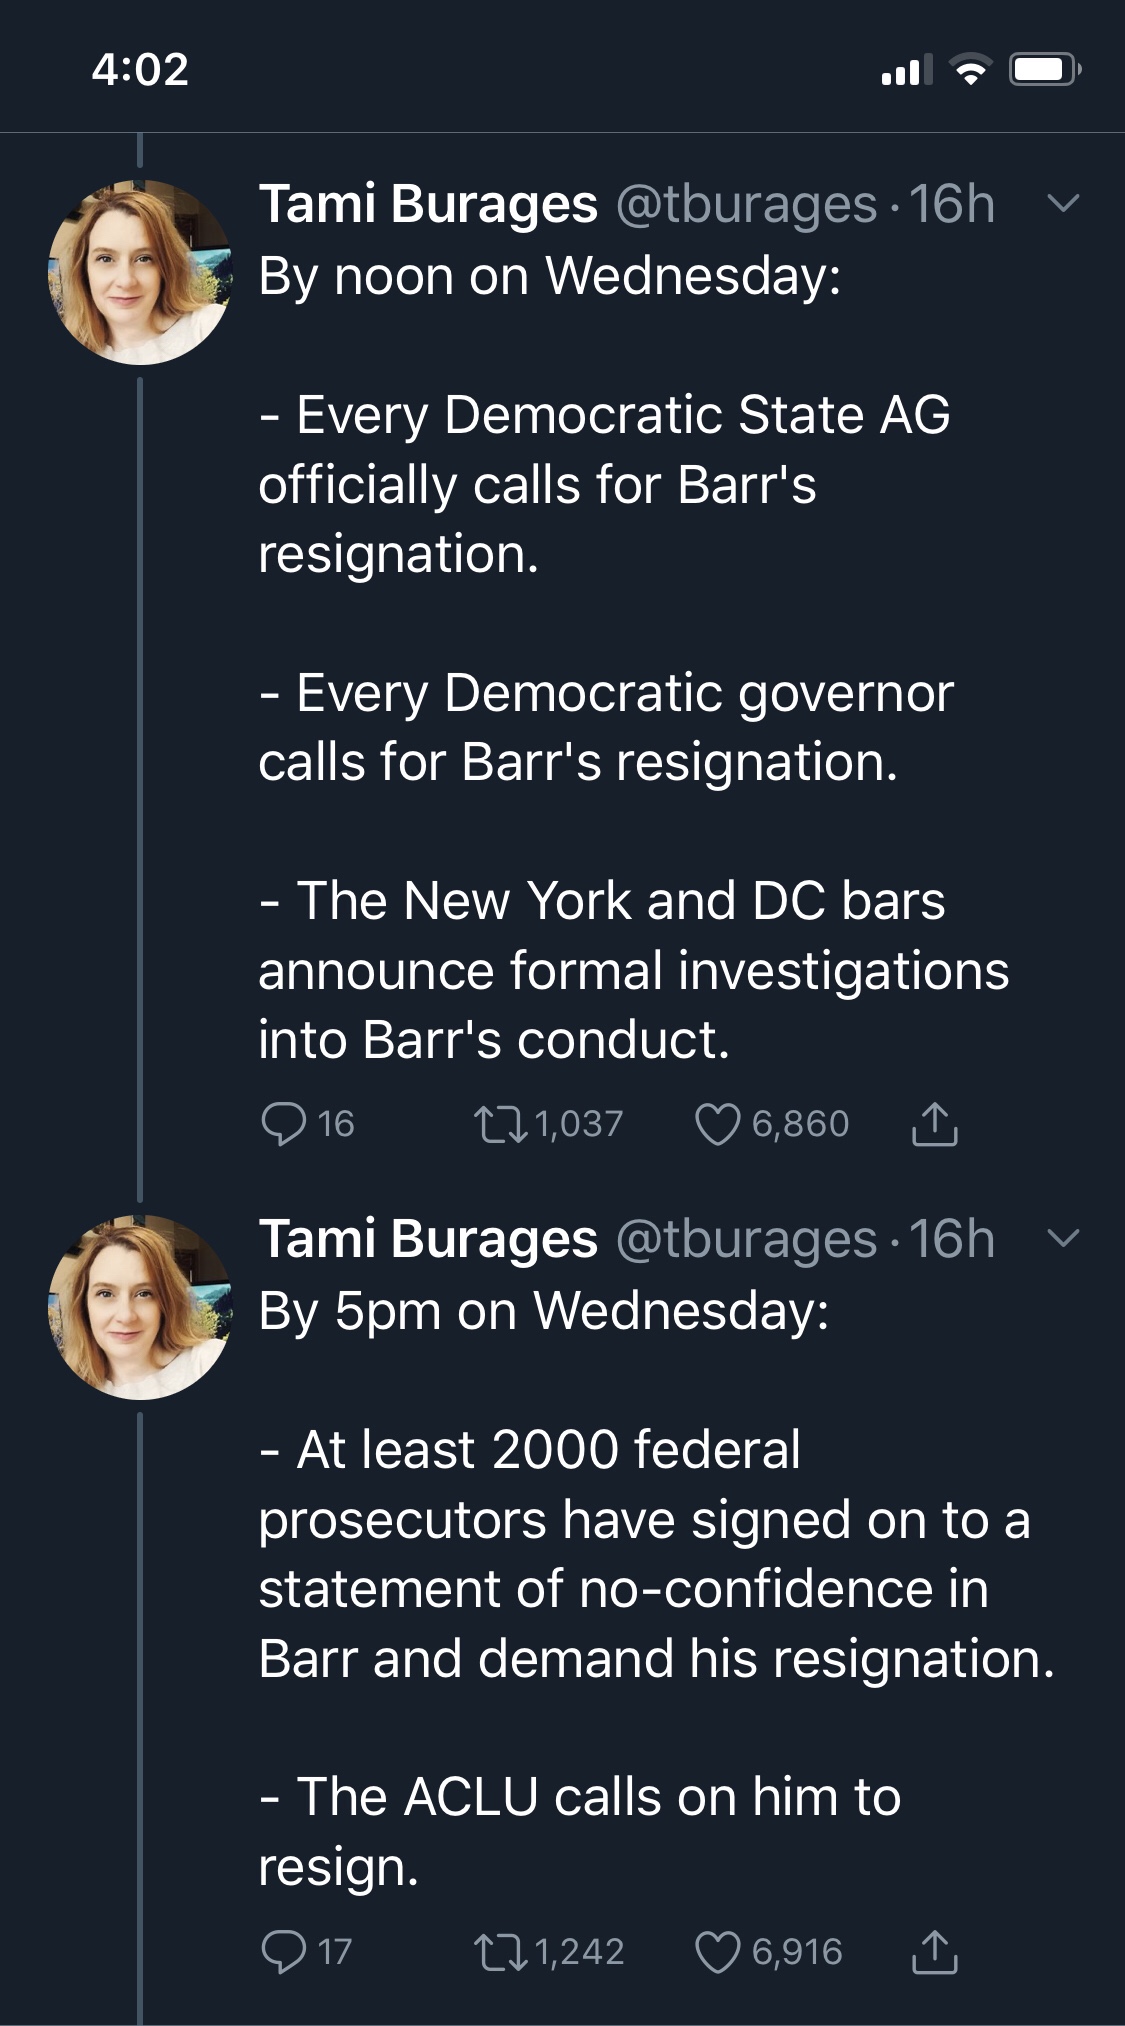The width and height of the screenshot is (1125, 2026).
Task: Open Tami Burages profile photo on first tweet
Action: tap(140, 272)
